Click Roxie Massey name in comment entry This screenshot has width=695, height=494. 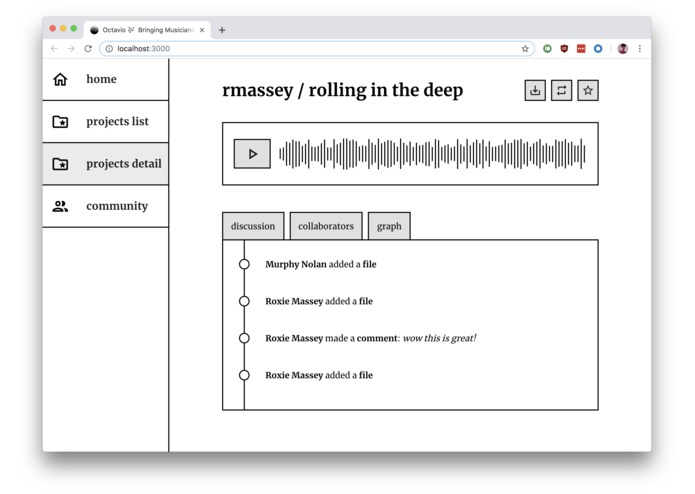(x=294, y=338)
